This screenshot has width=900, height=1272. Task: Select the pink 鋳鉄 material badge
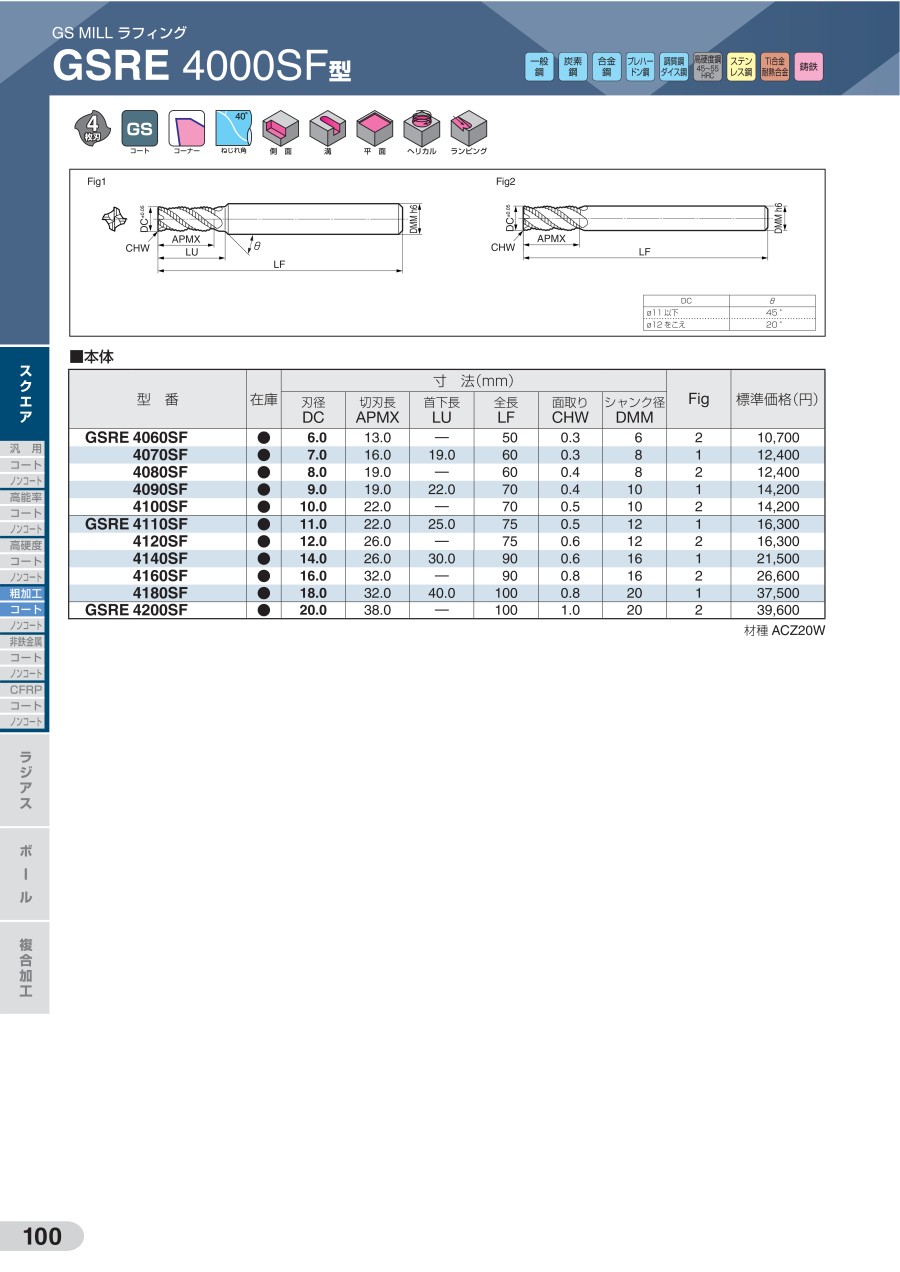tap(809, 67)
